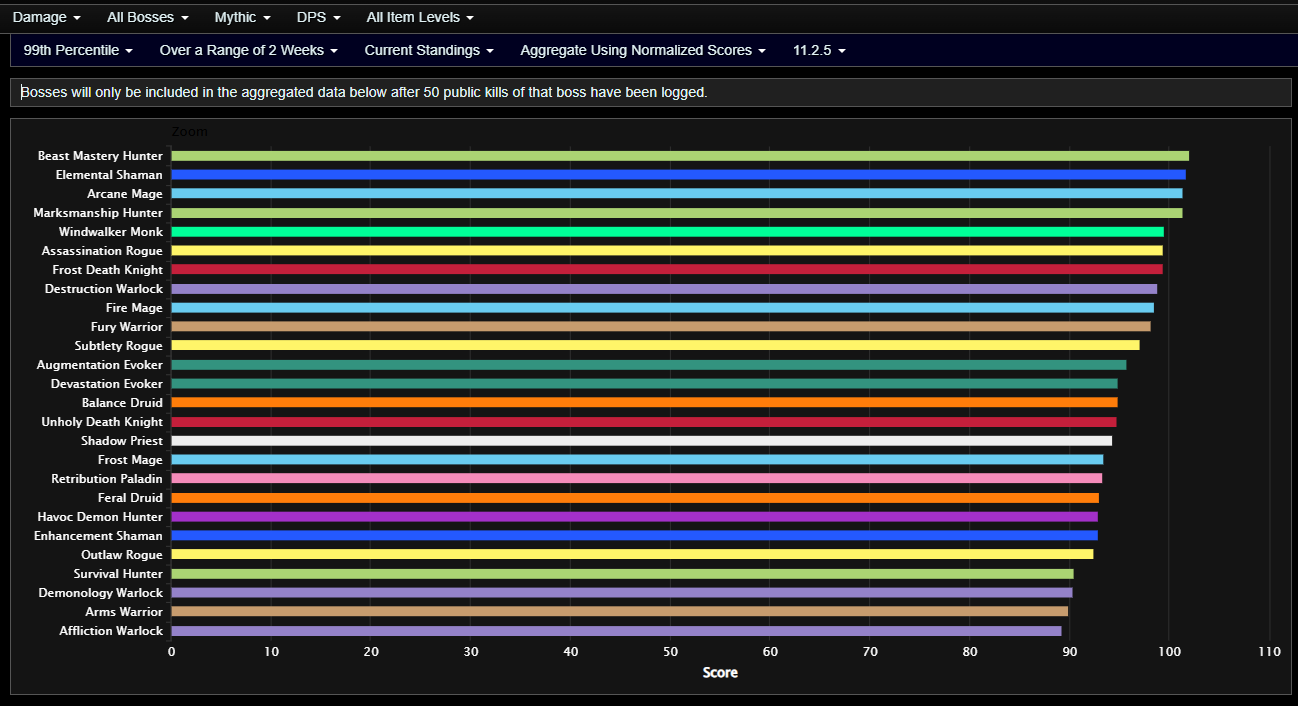Click the Affliction Warlock label
The image size is (1298, 706).
coord(111,631)
